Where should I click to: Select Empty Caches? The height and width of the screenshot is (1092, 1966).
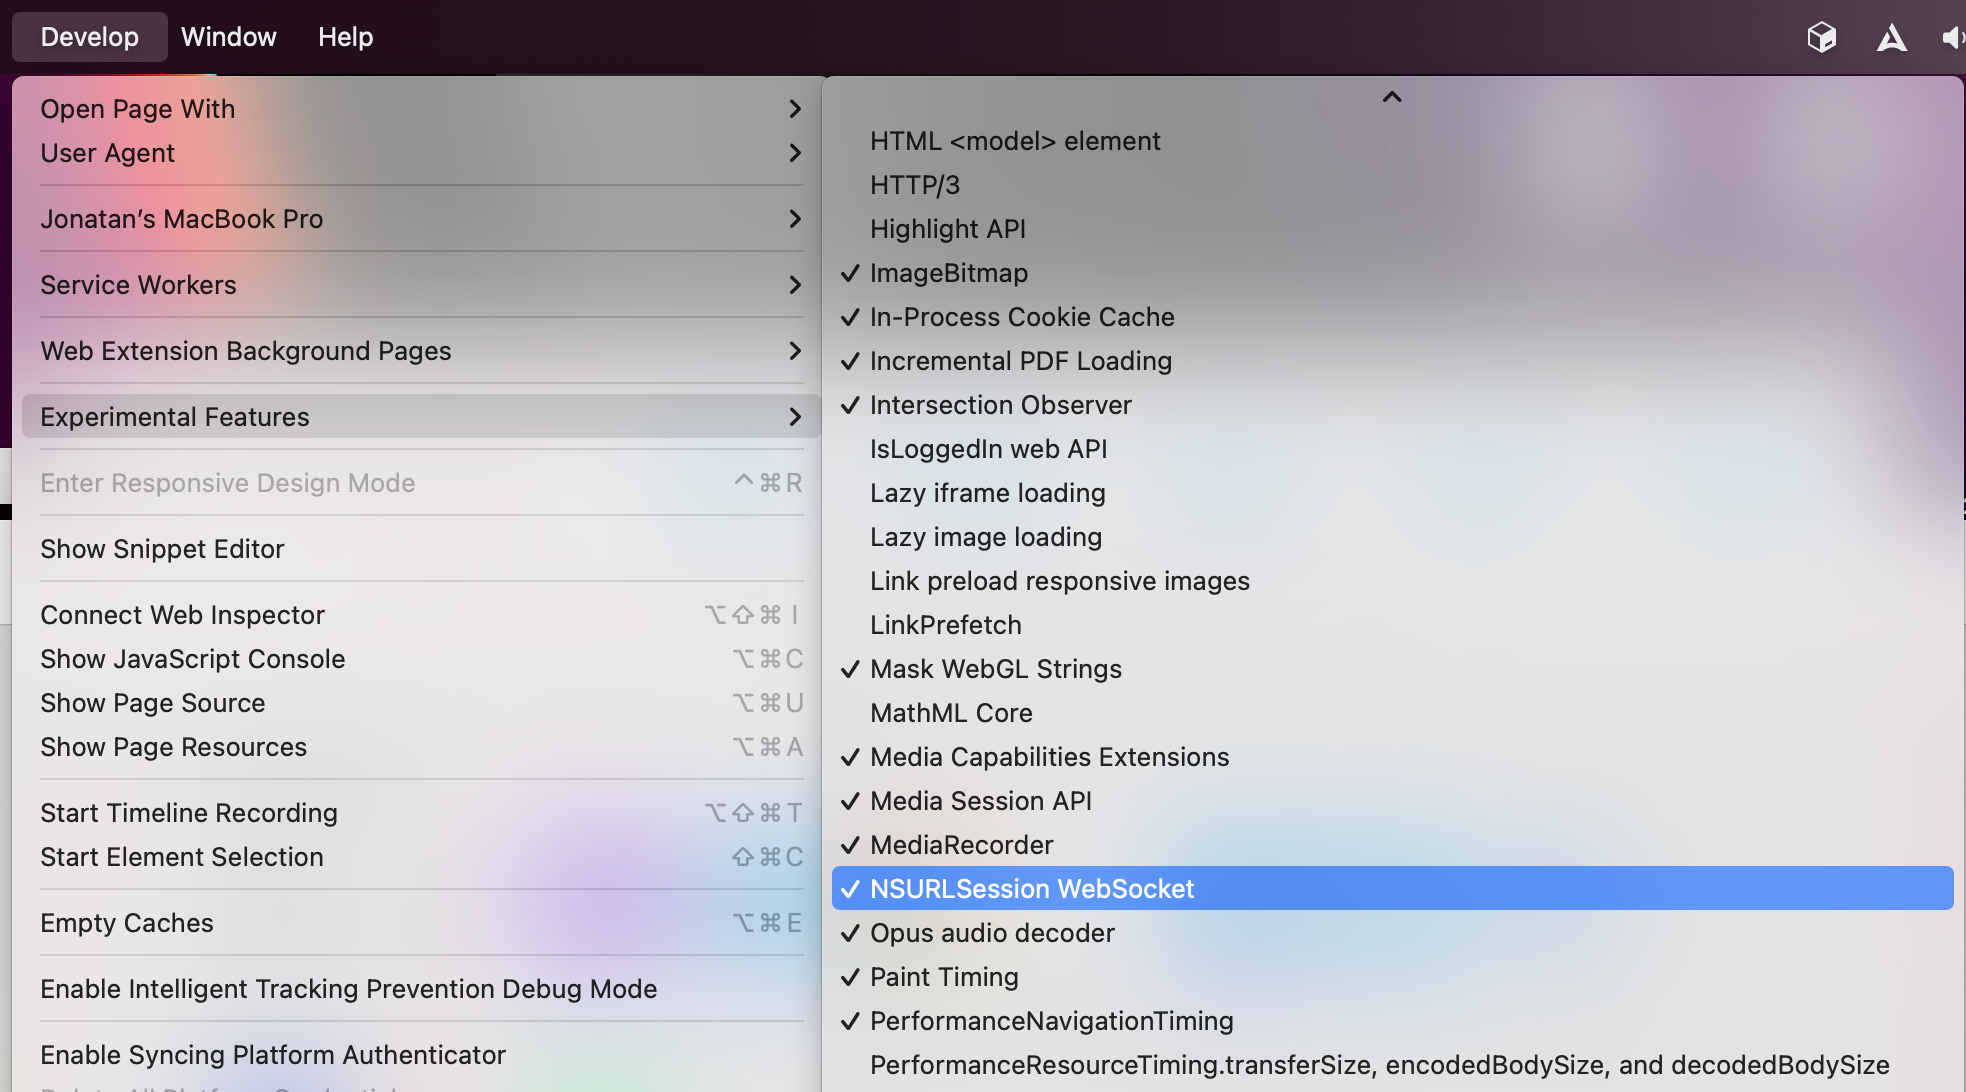pyautogui.click(x=127, y=923)
